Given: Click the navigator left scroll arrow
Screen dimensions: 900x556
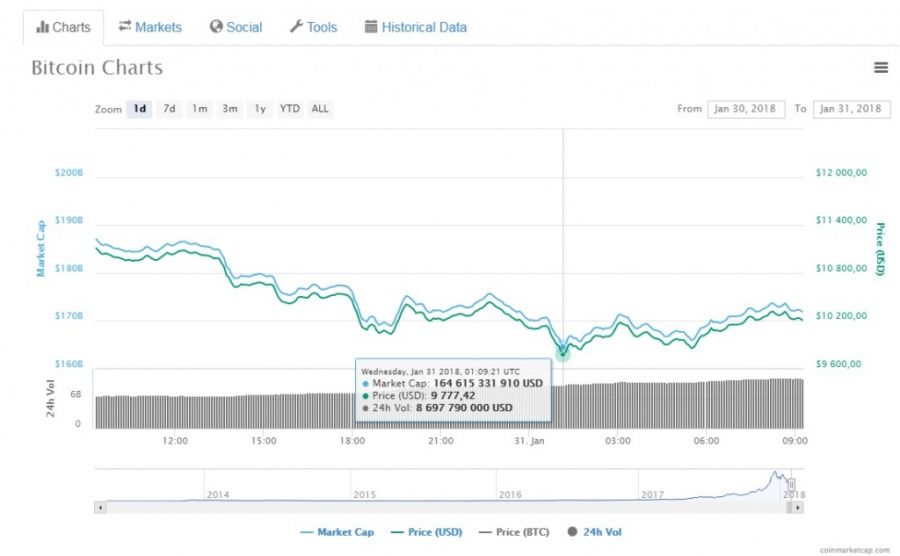Looking at the screenshot, I should [100, 507].
